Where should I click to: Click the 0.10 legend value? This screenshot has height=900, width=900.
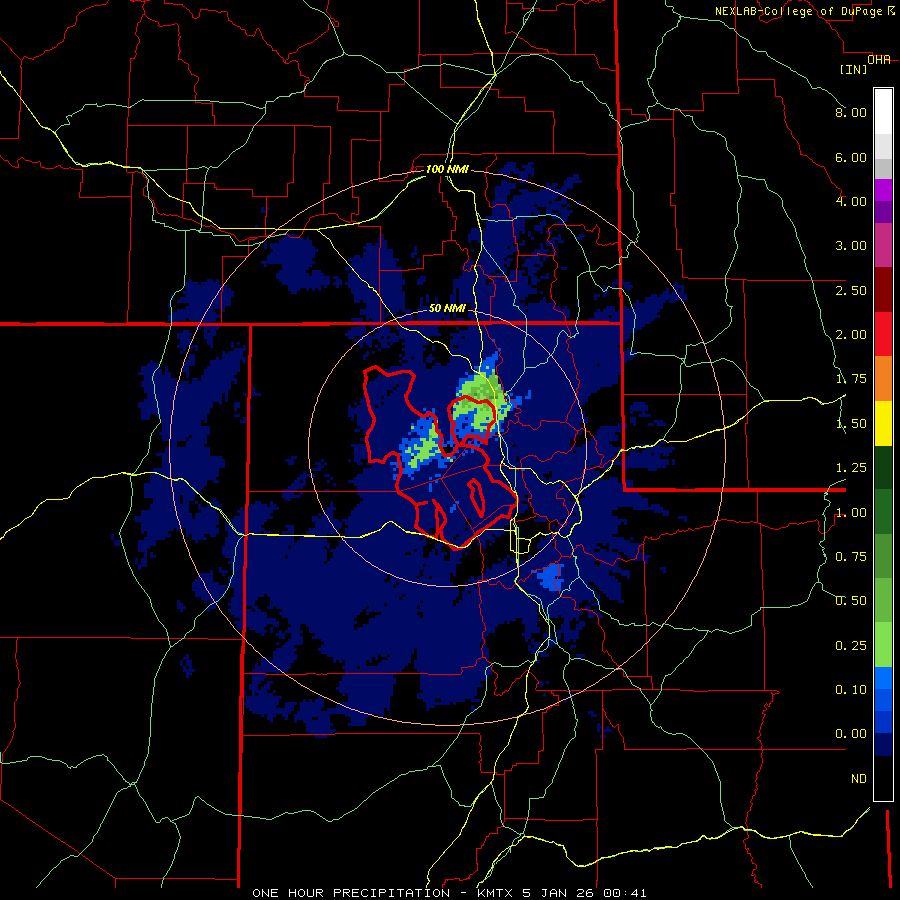pyautogui.click(x=851, y=690)
